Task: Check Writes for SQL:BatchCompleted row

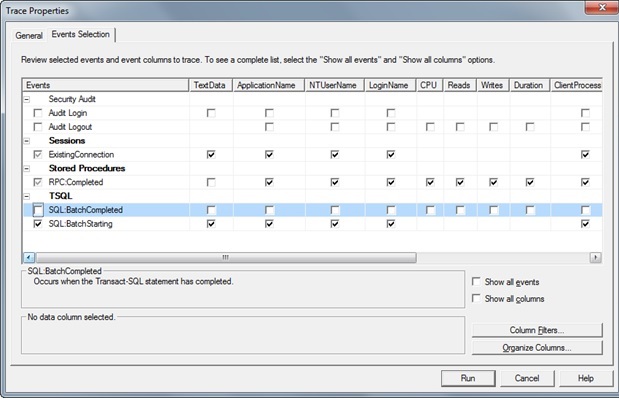Action: 493,210
